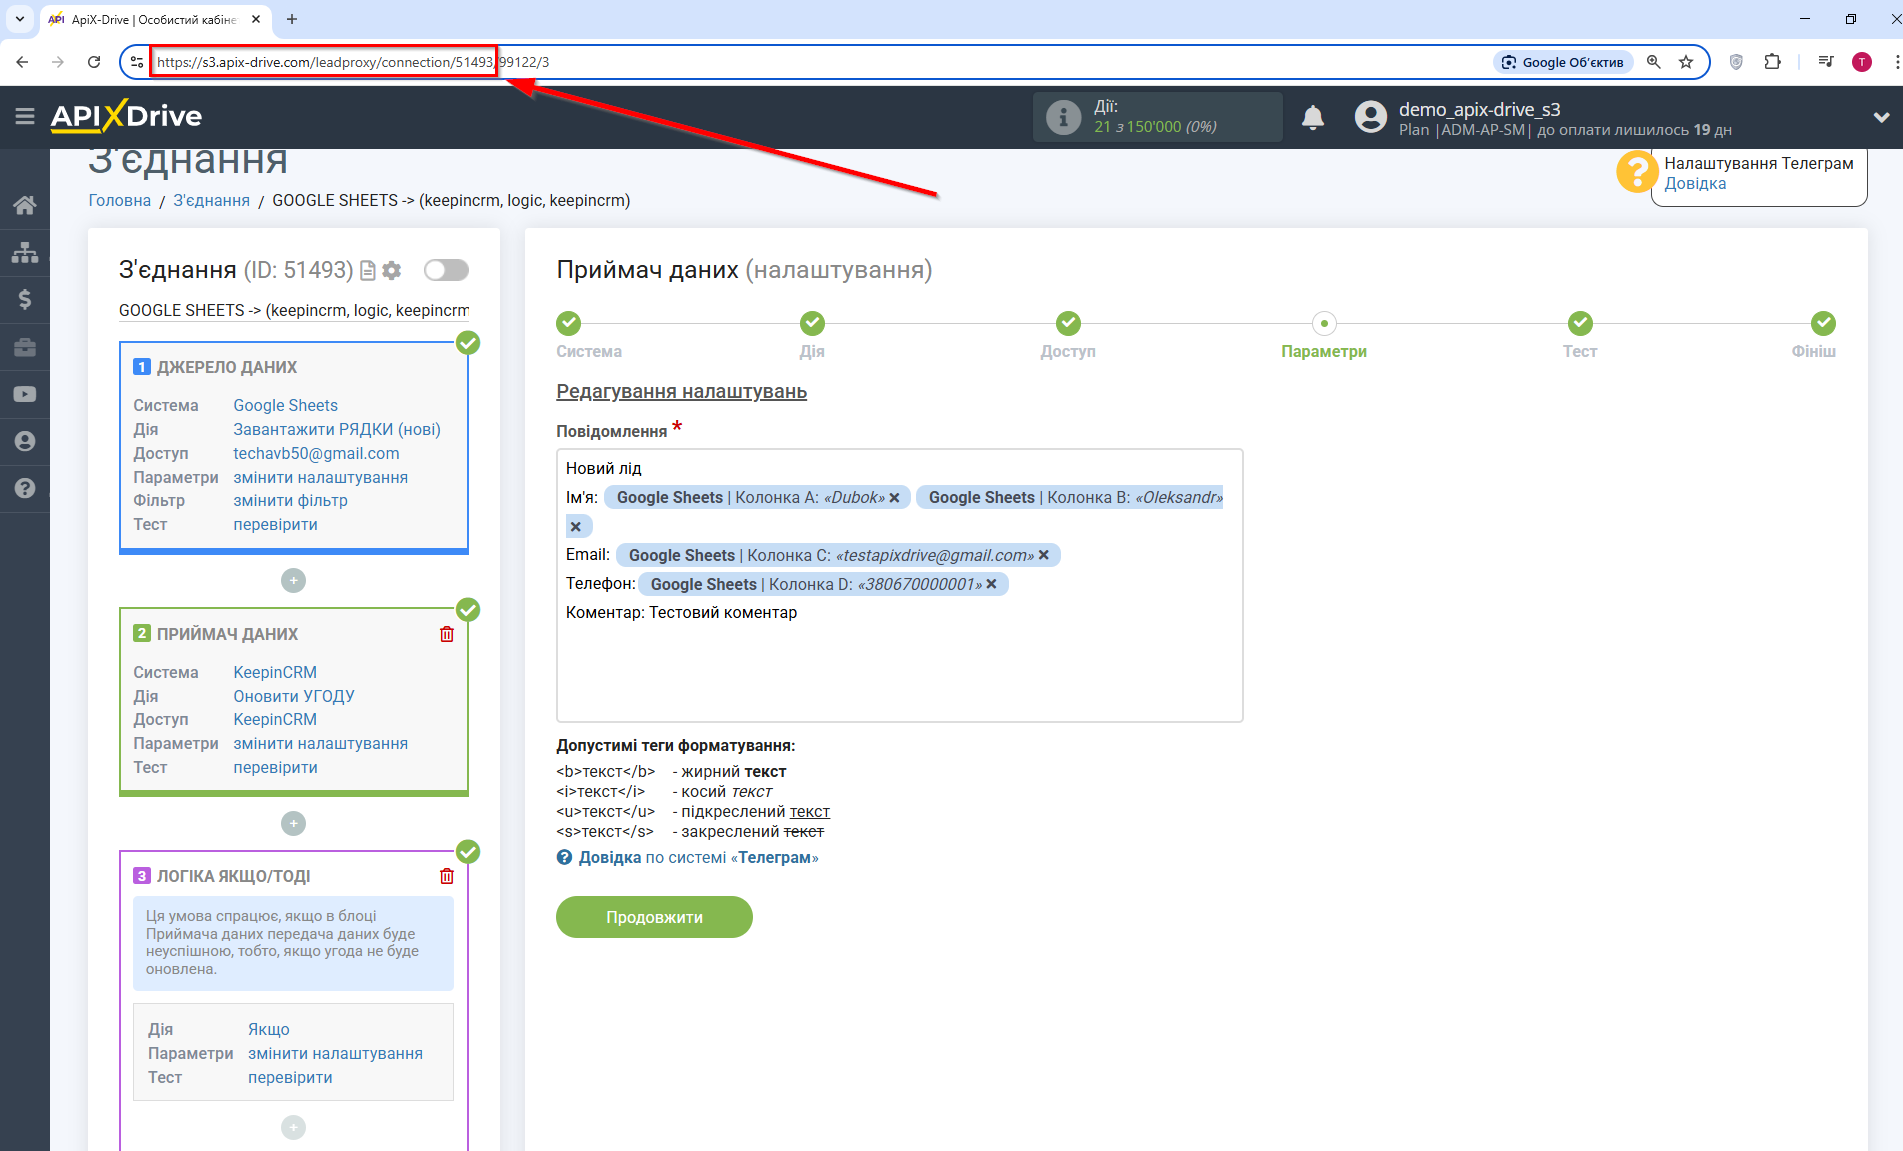Click the browser profile avatar T
This screenshot has width=1903, height=1151.
[1862, 62]
